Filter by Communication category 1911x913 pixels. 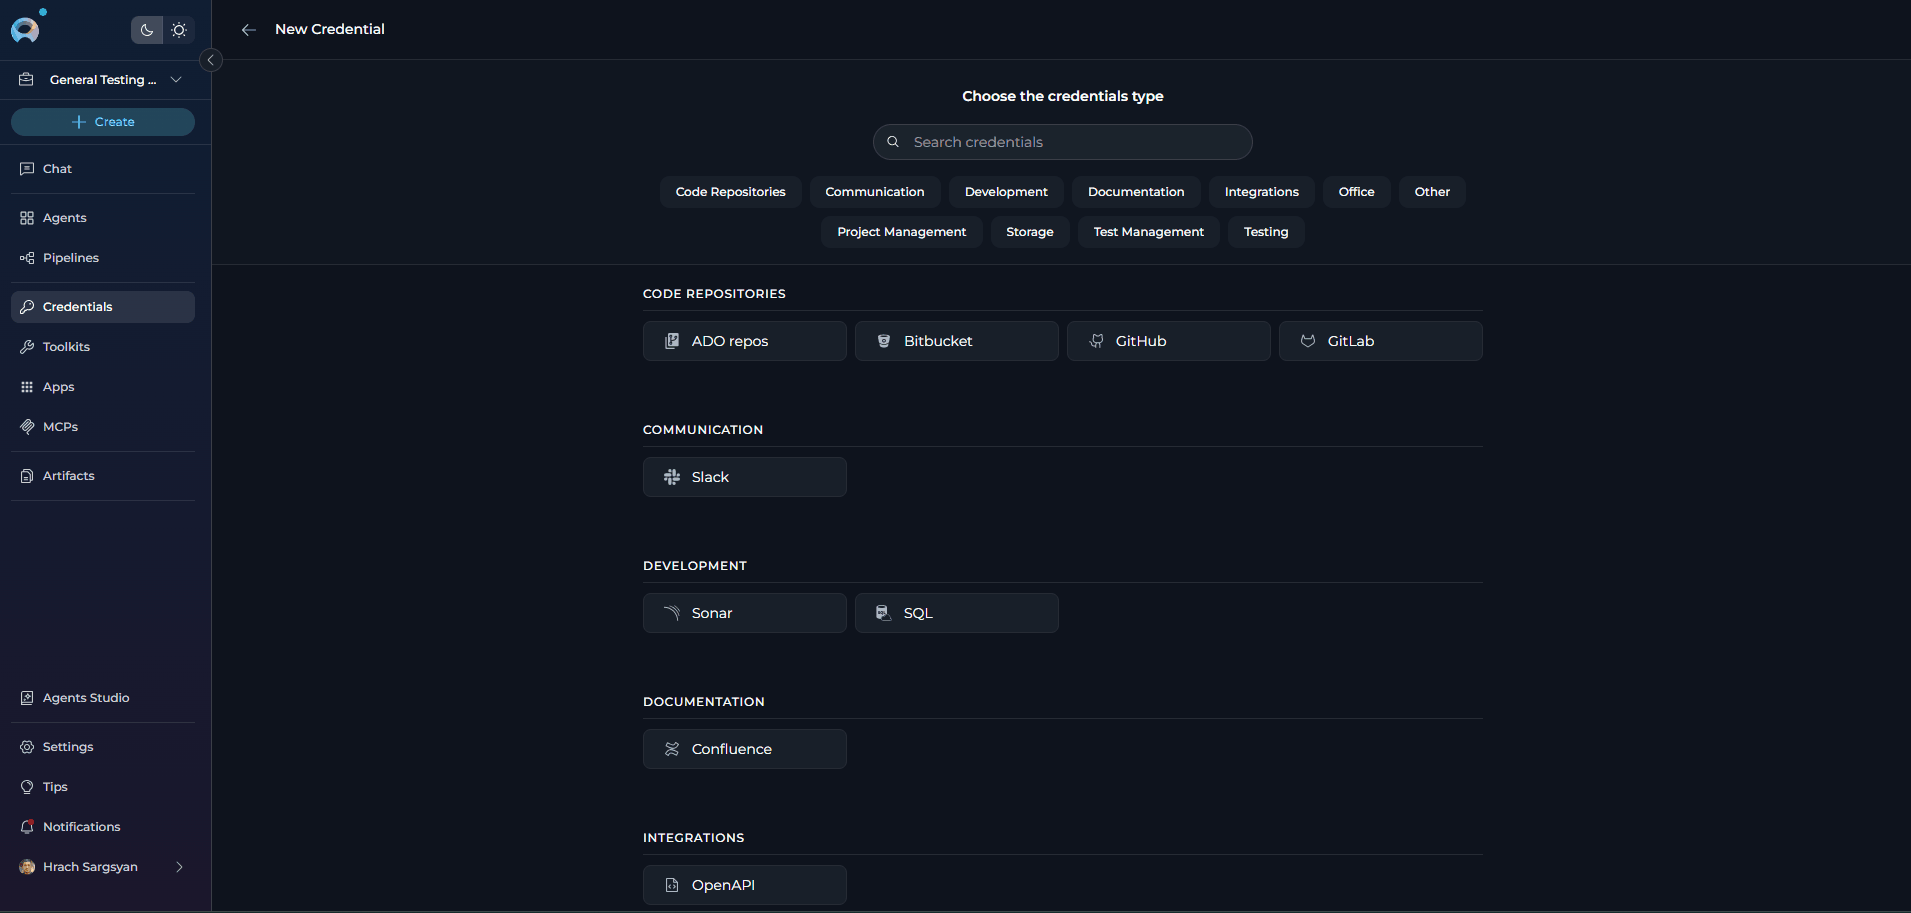pyautogui.click(x=874, y=192)
